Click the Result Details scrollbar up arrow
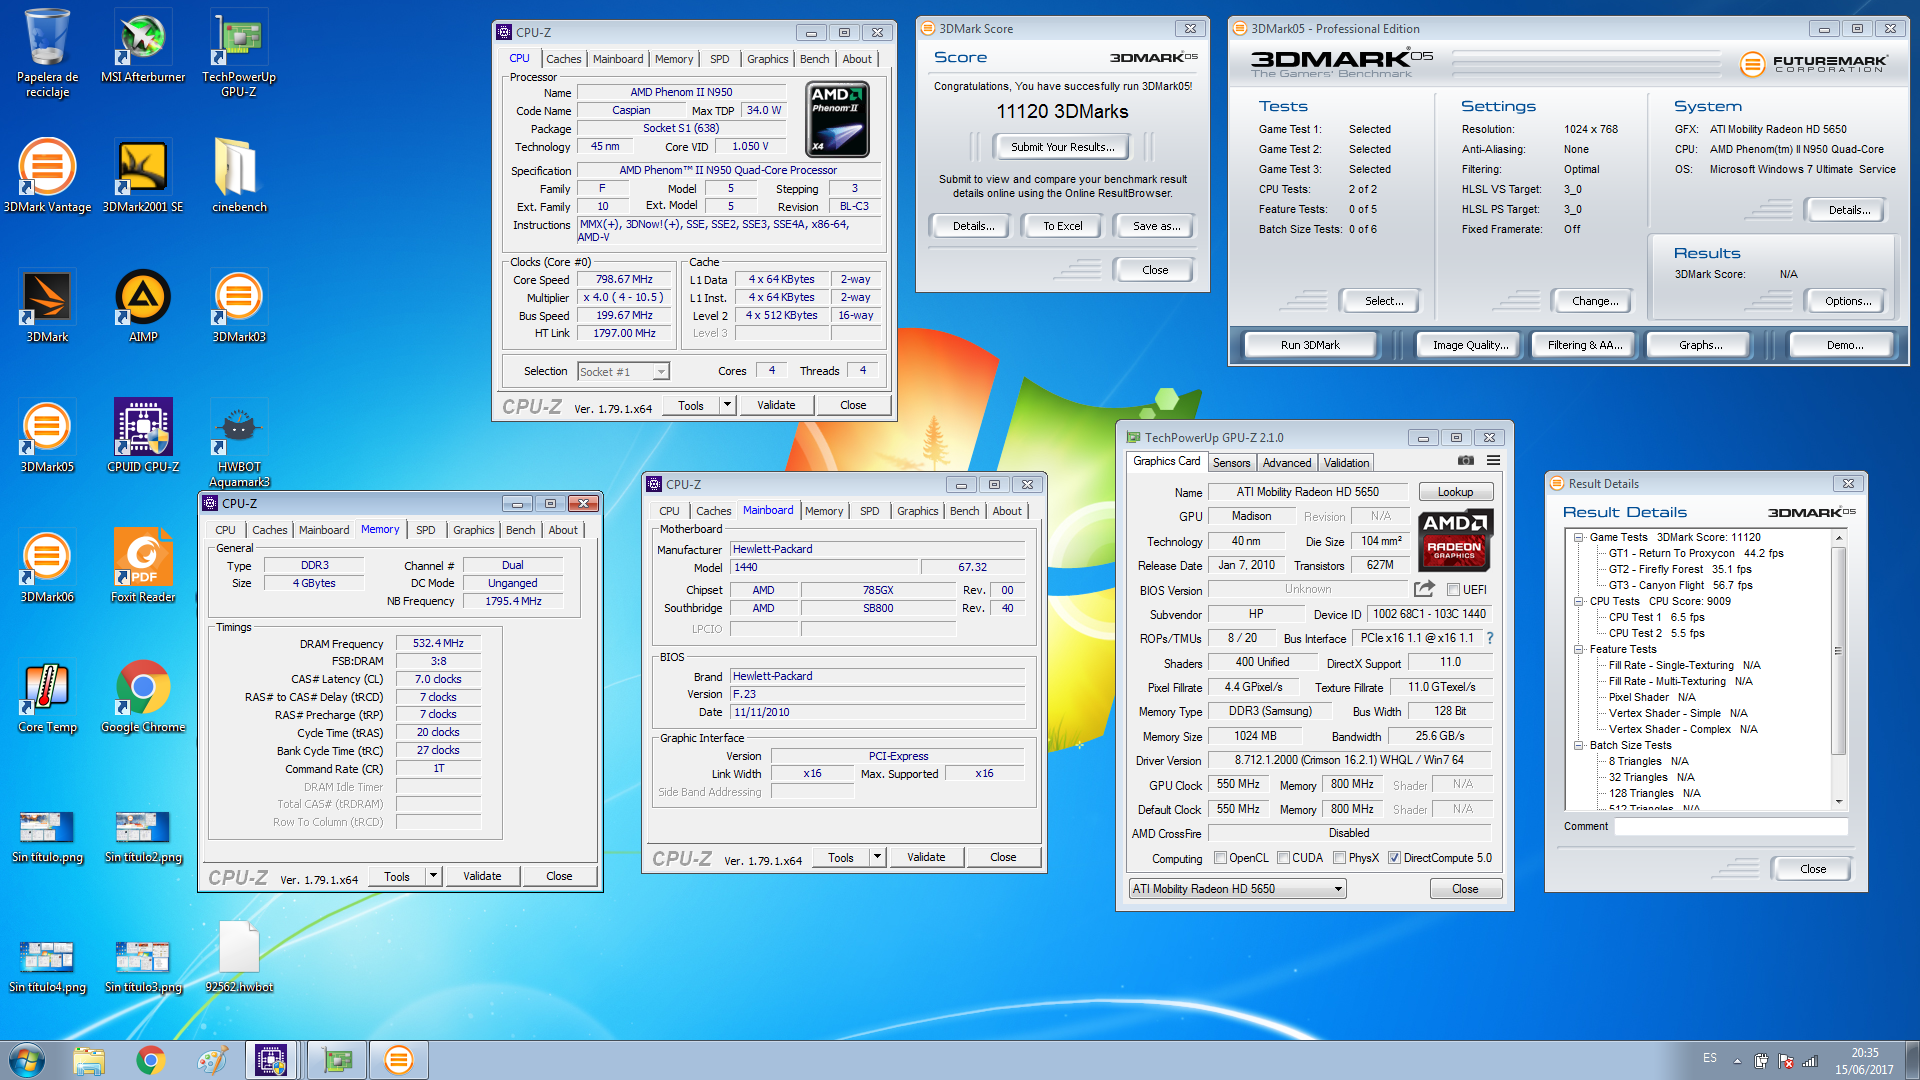This screenshot has width=1920, height=1080. pyautogui.click(x=1838, y=537)
